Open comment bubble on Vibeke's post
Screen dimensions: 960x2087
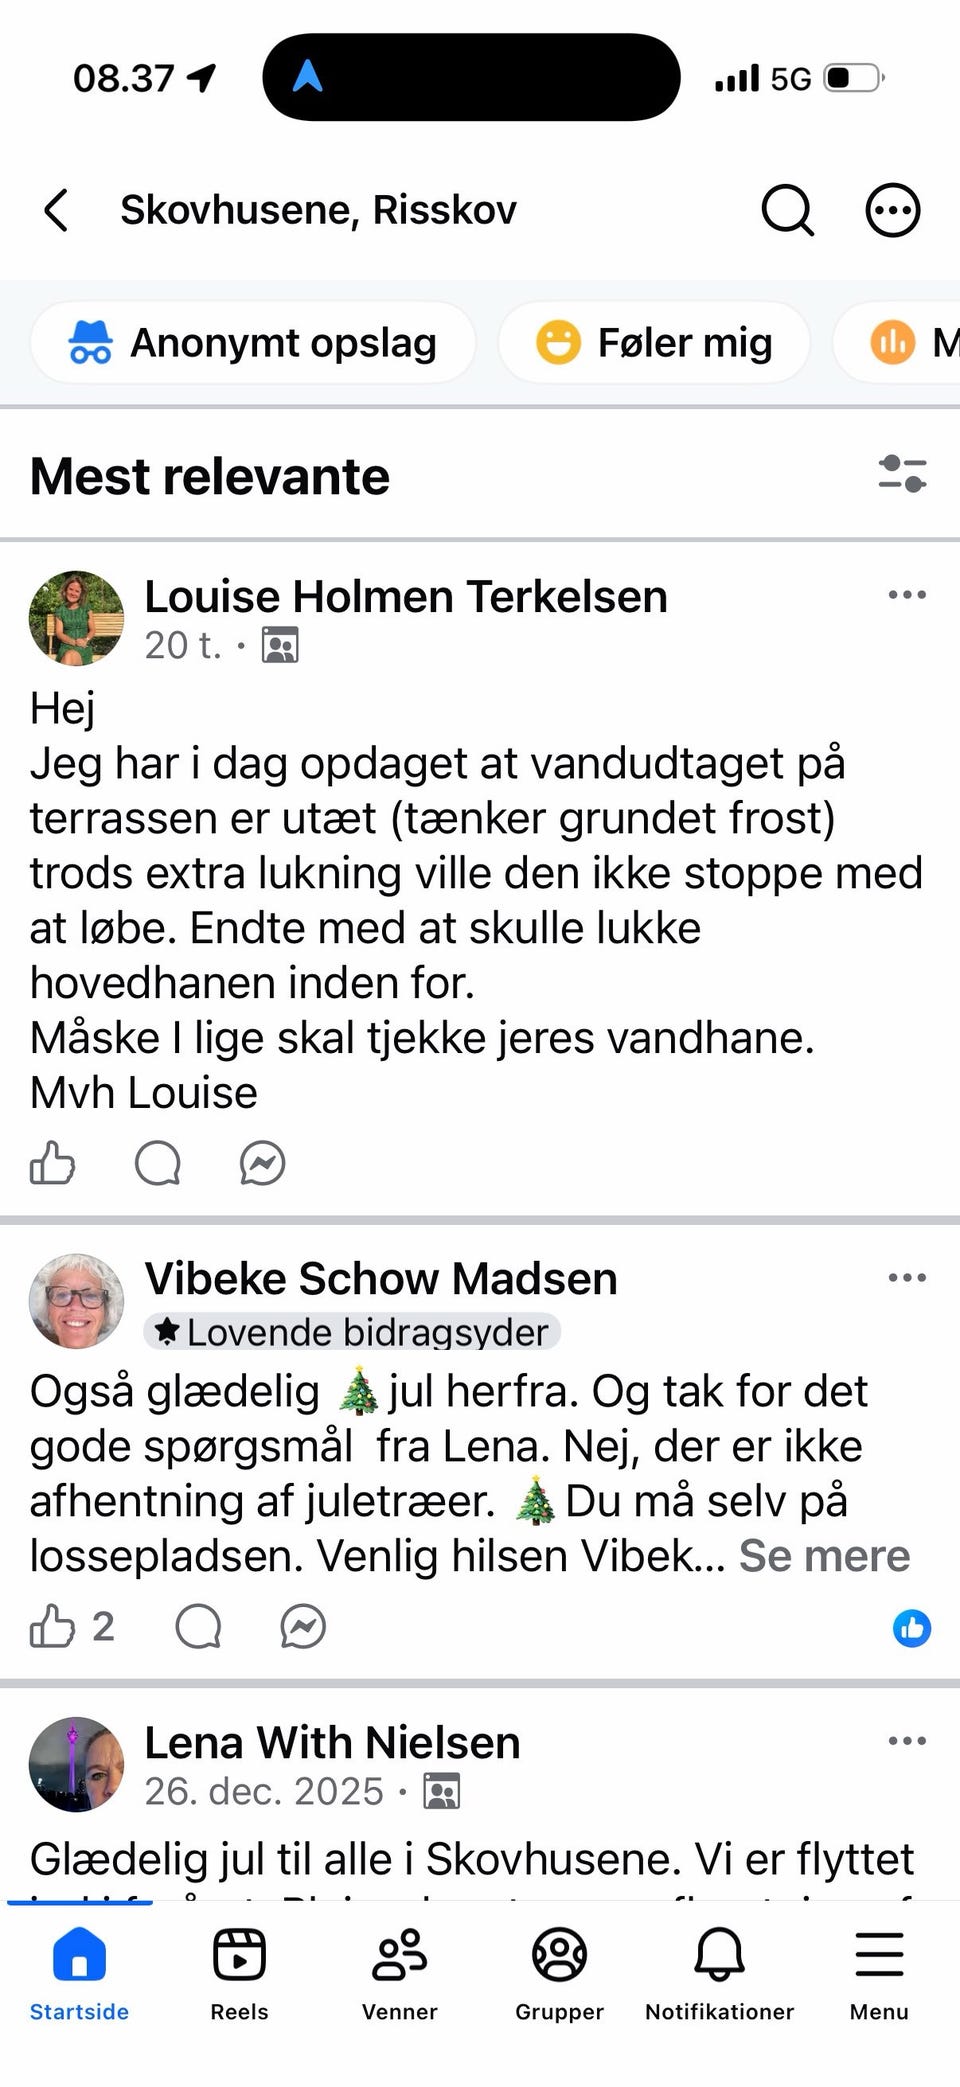click(198, 1626)
